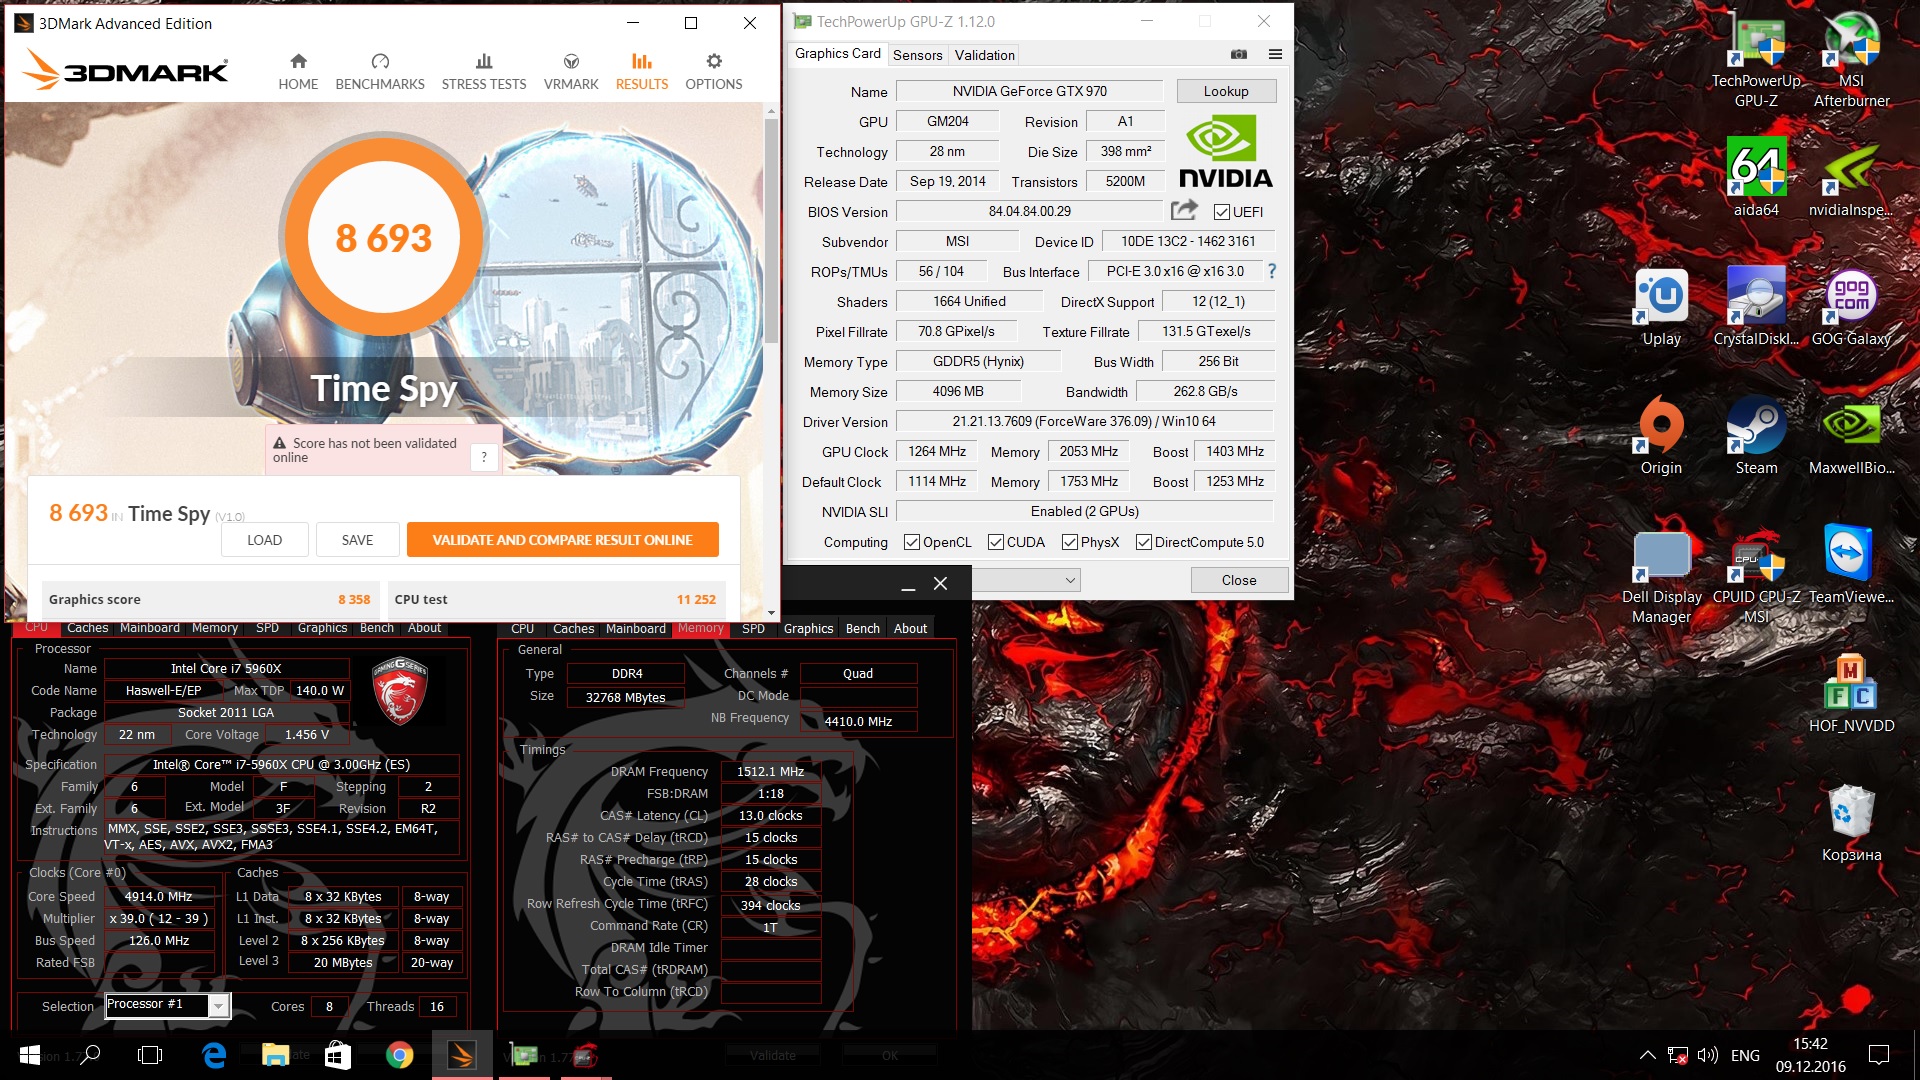The height and width of the screenshot is (1080, 1920).
Task: Open Task View on the taskbar
Action: [x=150, y=1055]
